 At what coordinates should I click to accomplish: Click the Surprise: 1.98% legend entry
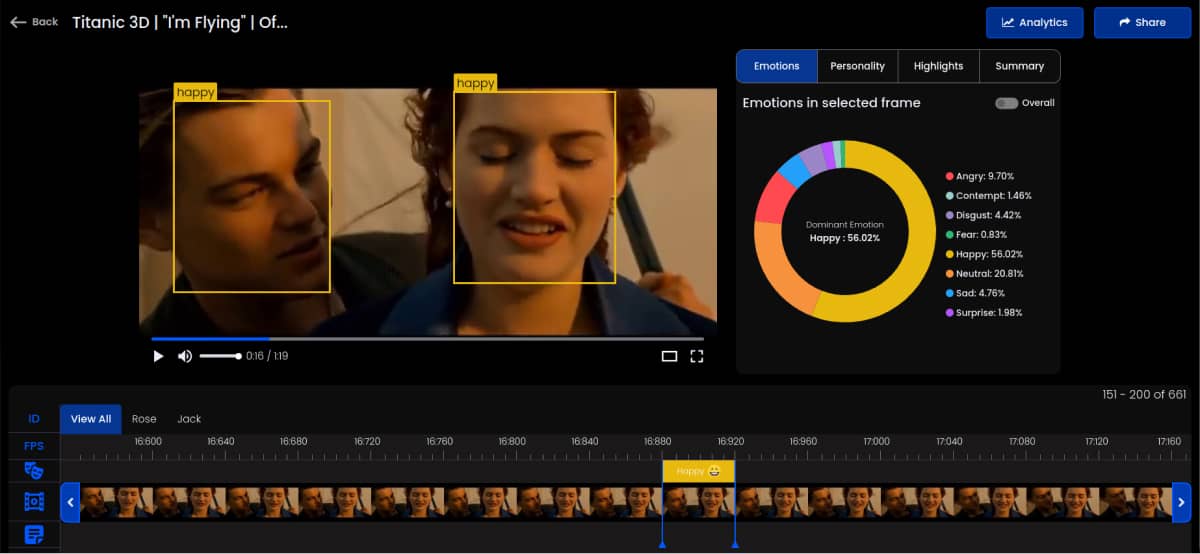click(984, 313)
